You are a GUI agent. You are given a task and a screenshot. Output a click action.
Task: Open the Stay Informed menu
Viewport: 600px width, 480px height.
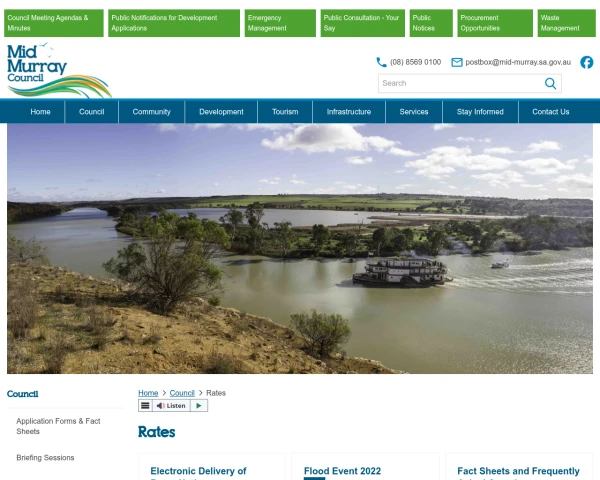click(x=480, y=112)
